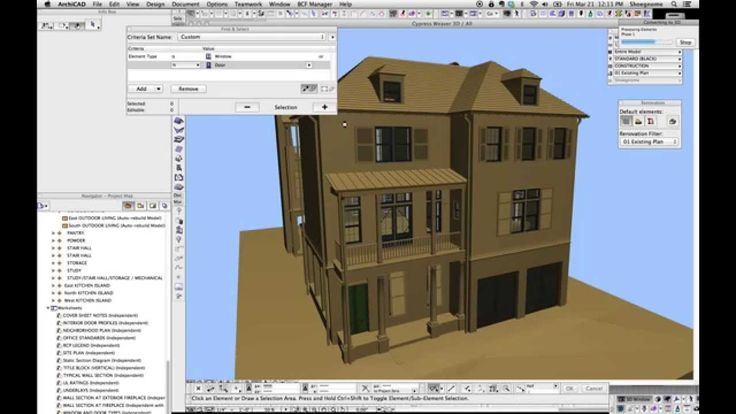Select the Spline tool in toolbox
736x414 pixels.
tap(179, 268)
